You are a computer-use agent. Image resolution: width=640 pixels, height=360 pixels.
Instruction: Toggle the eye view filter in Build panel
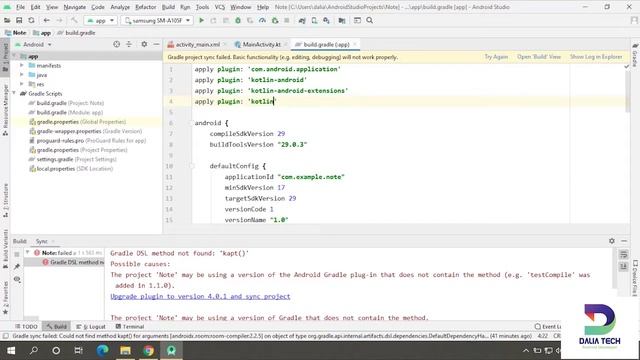coord(17,280)
